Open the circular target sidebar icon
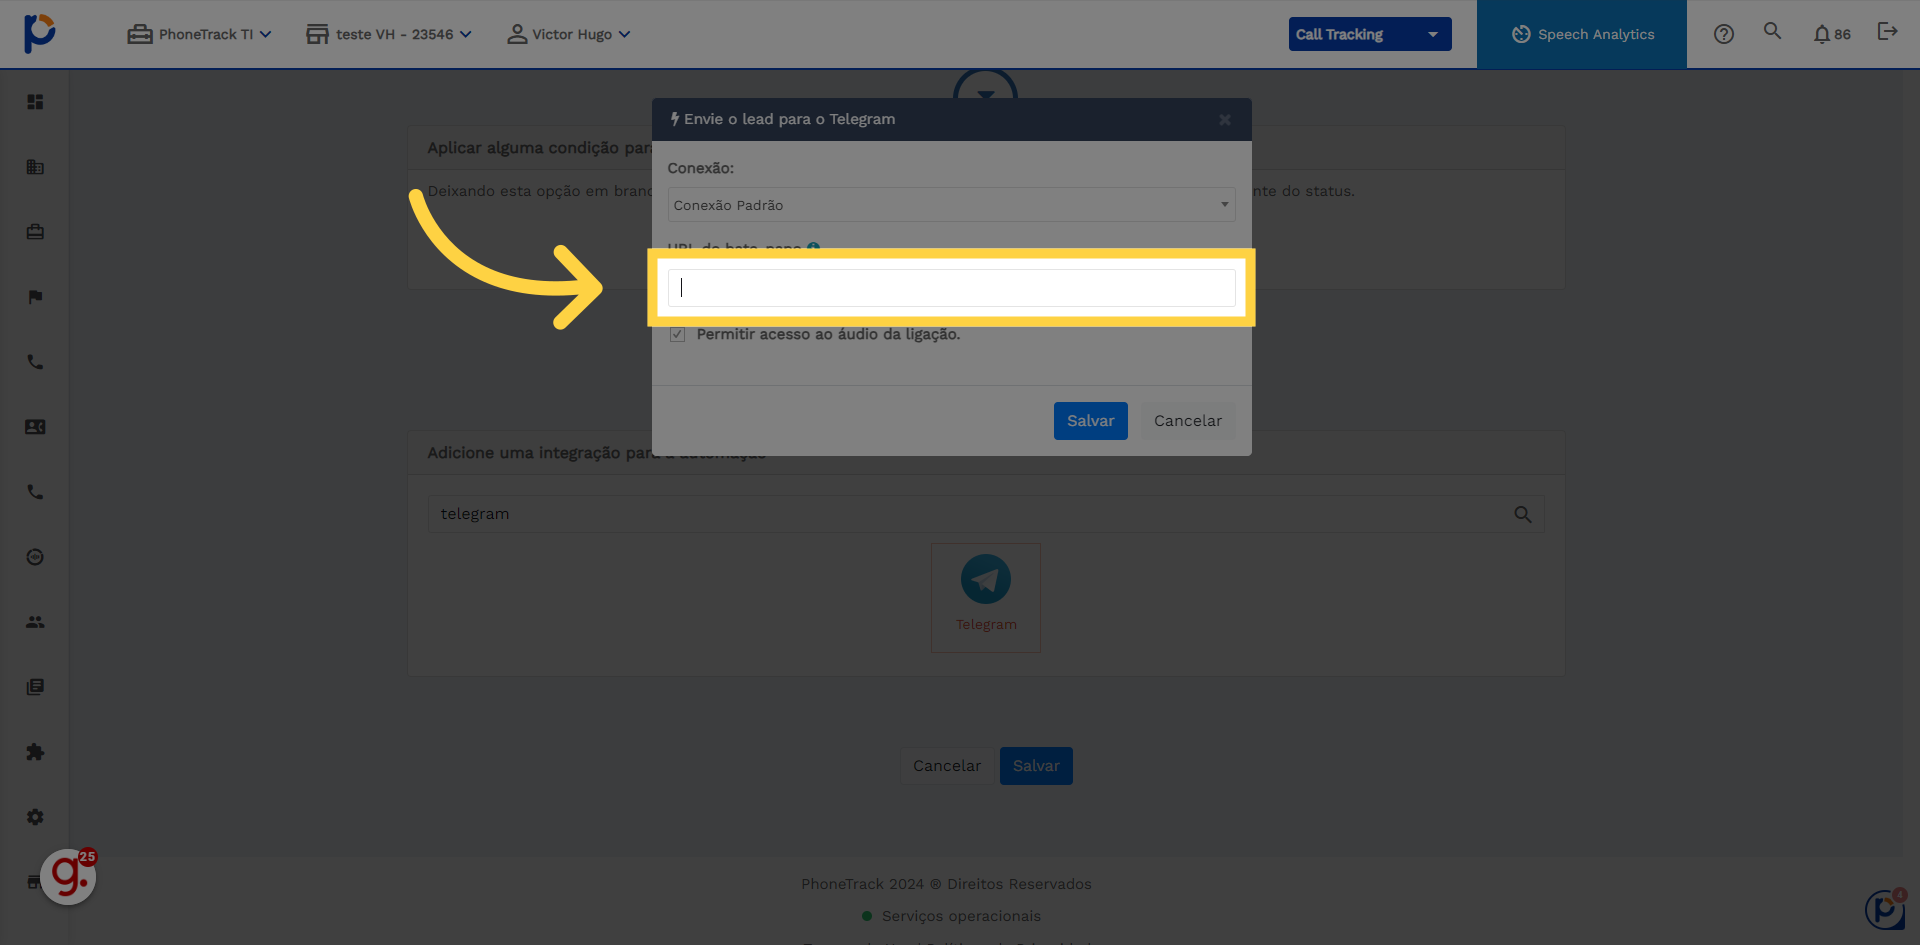The height and width of the screenshot is (945, 1920). pyautogui.click(x=35, y=557)
